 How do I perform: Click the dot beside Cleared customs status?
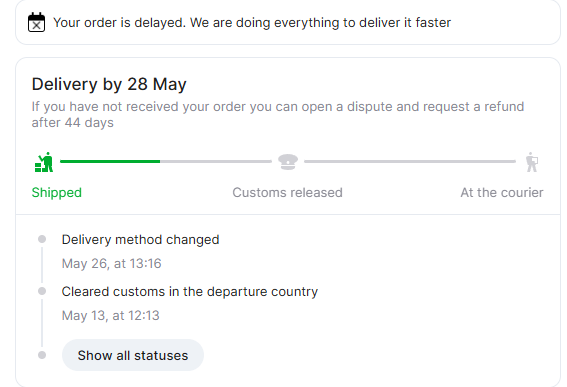click(x=42, y=291)
